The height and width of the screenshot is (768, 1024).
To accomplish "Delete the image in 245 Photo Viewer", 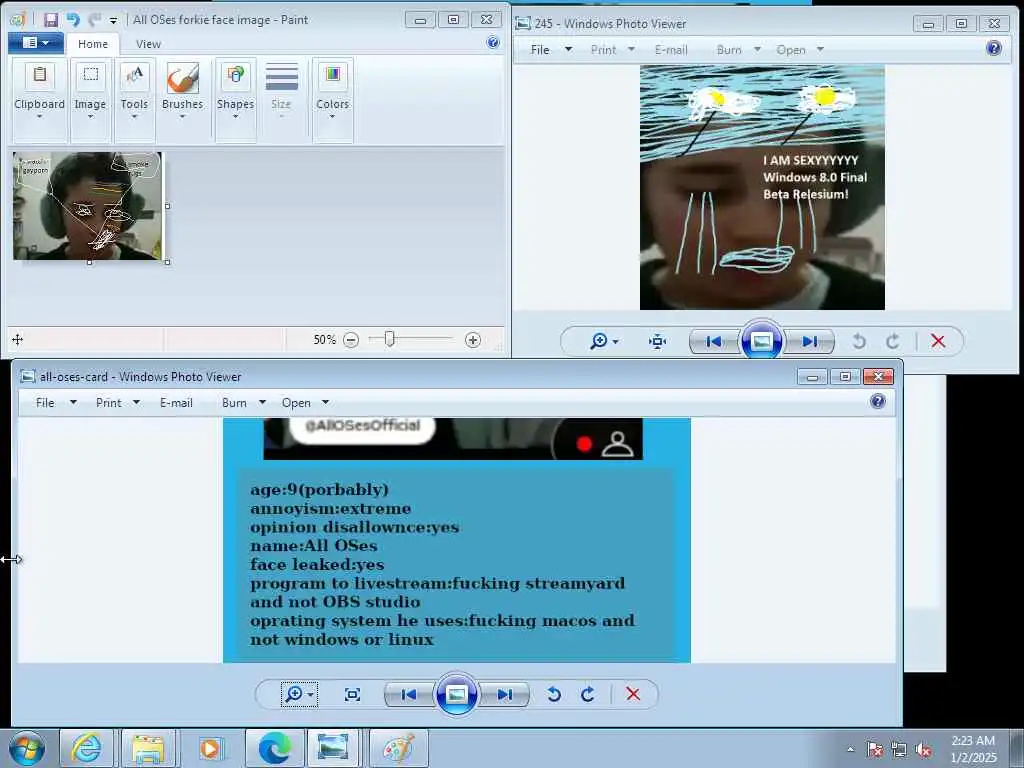I will tap(938, 341).
